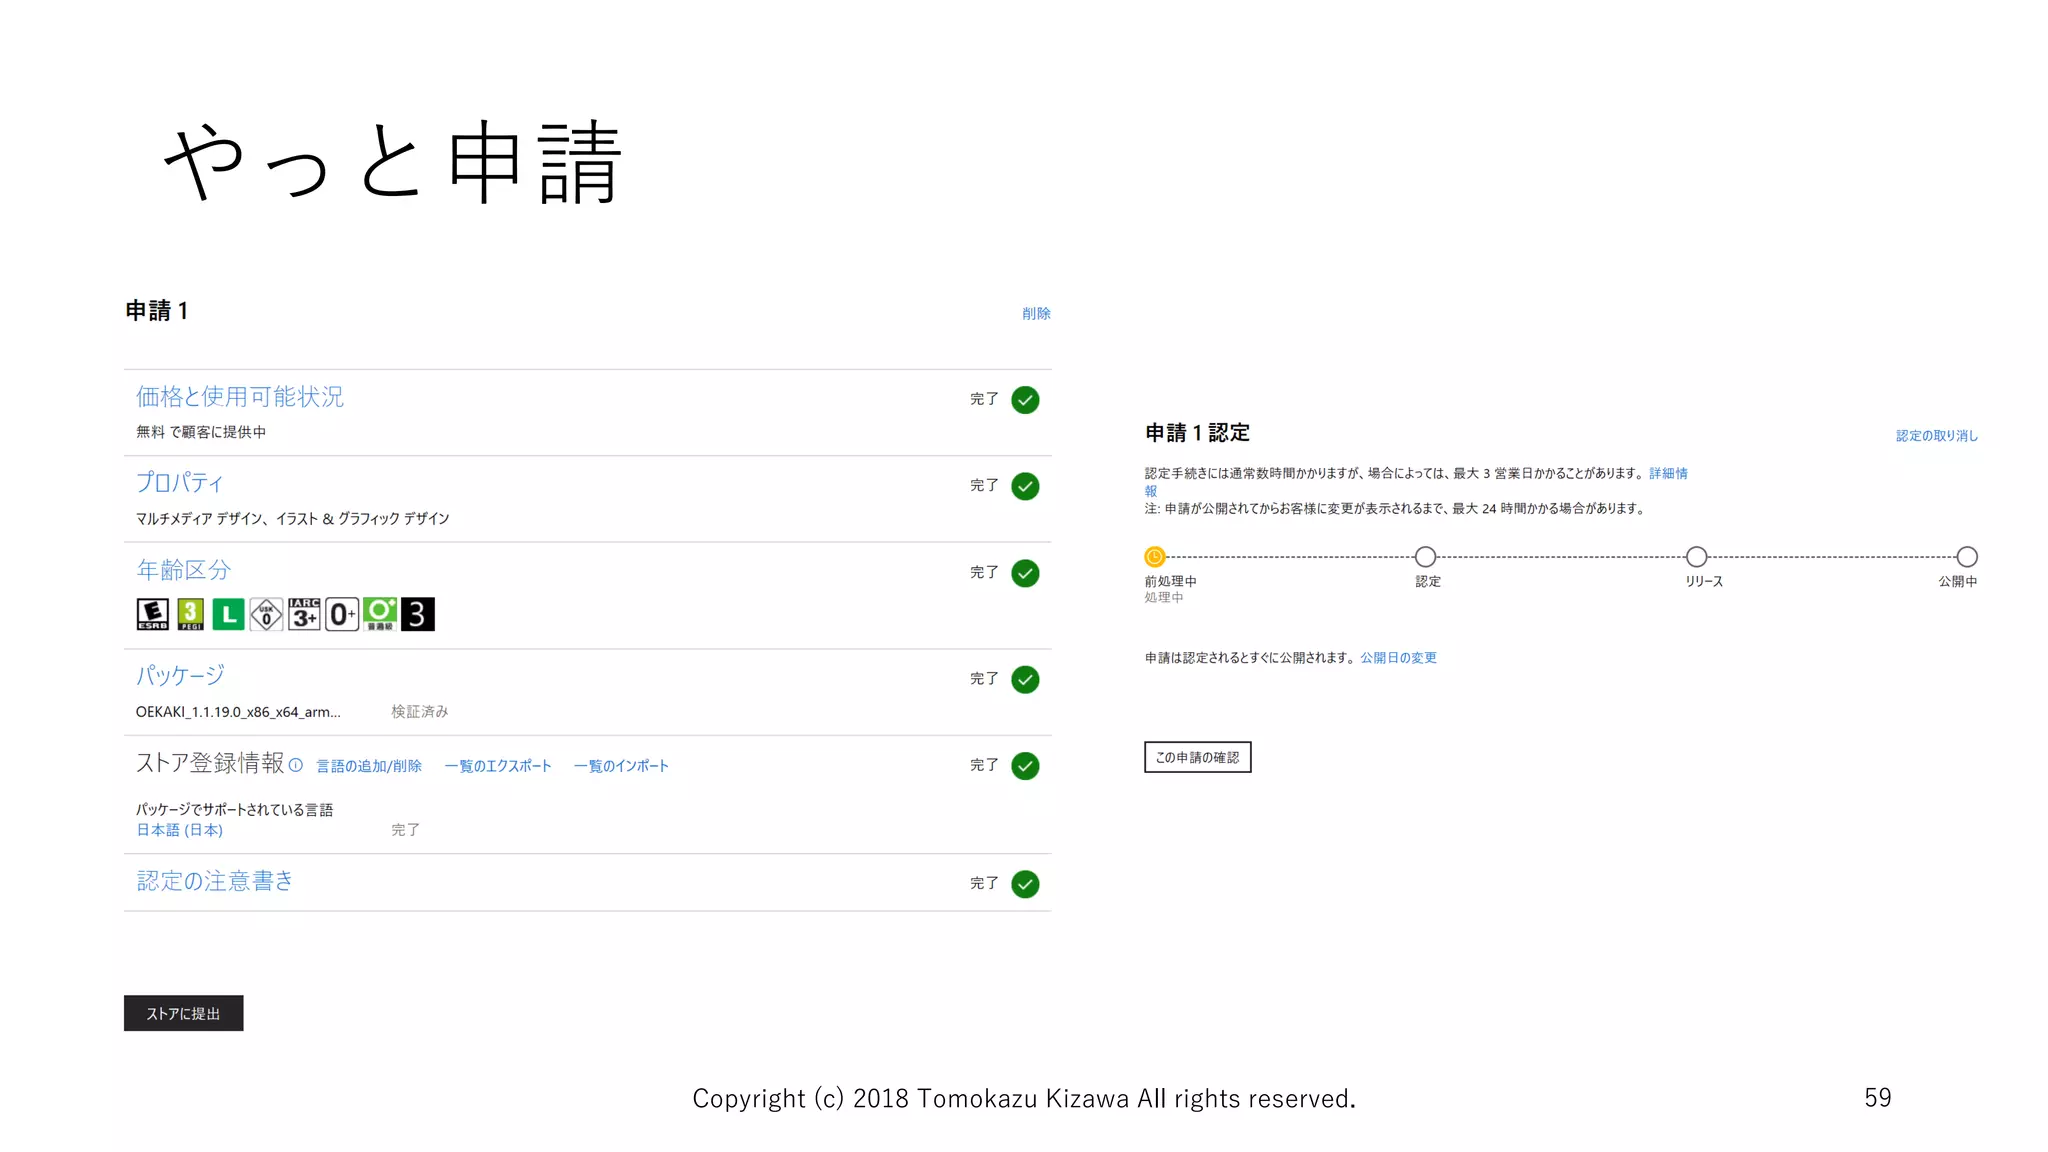The image size is (2048, 1152).
Task: Click 言語の追加/削除 link
Action: [x=369, y=766]
